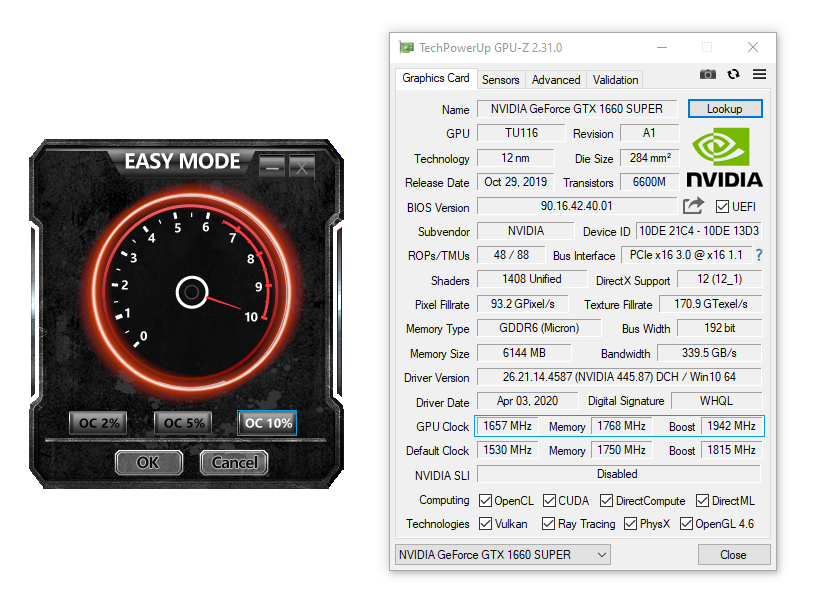818x602 pixels.
Task: Click the Default Boost 1815 MHz value
Action: [731, 450]
